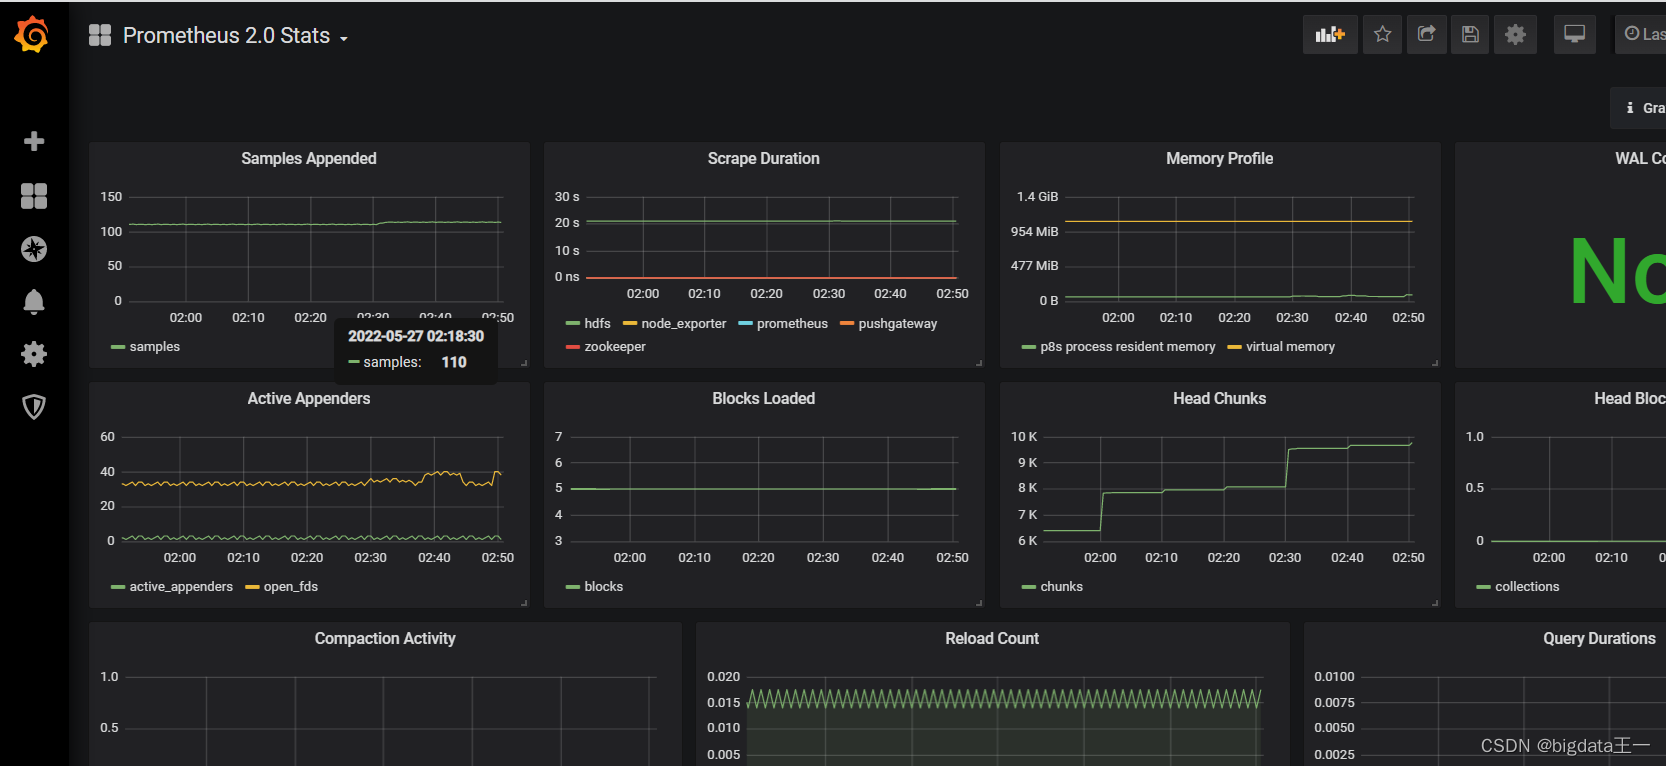Click the red zookeeper color swatch

(573, 347)
